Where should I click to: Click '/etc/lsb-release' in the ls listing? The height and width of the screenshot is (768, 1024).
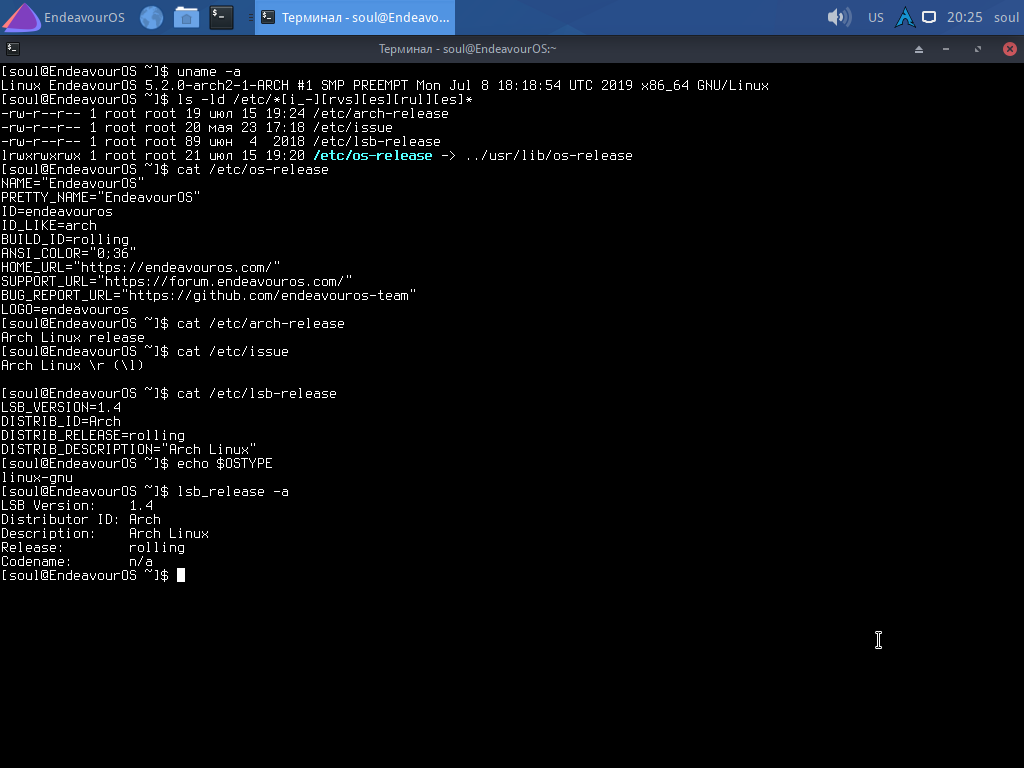377,142
